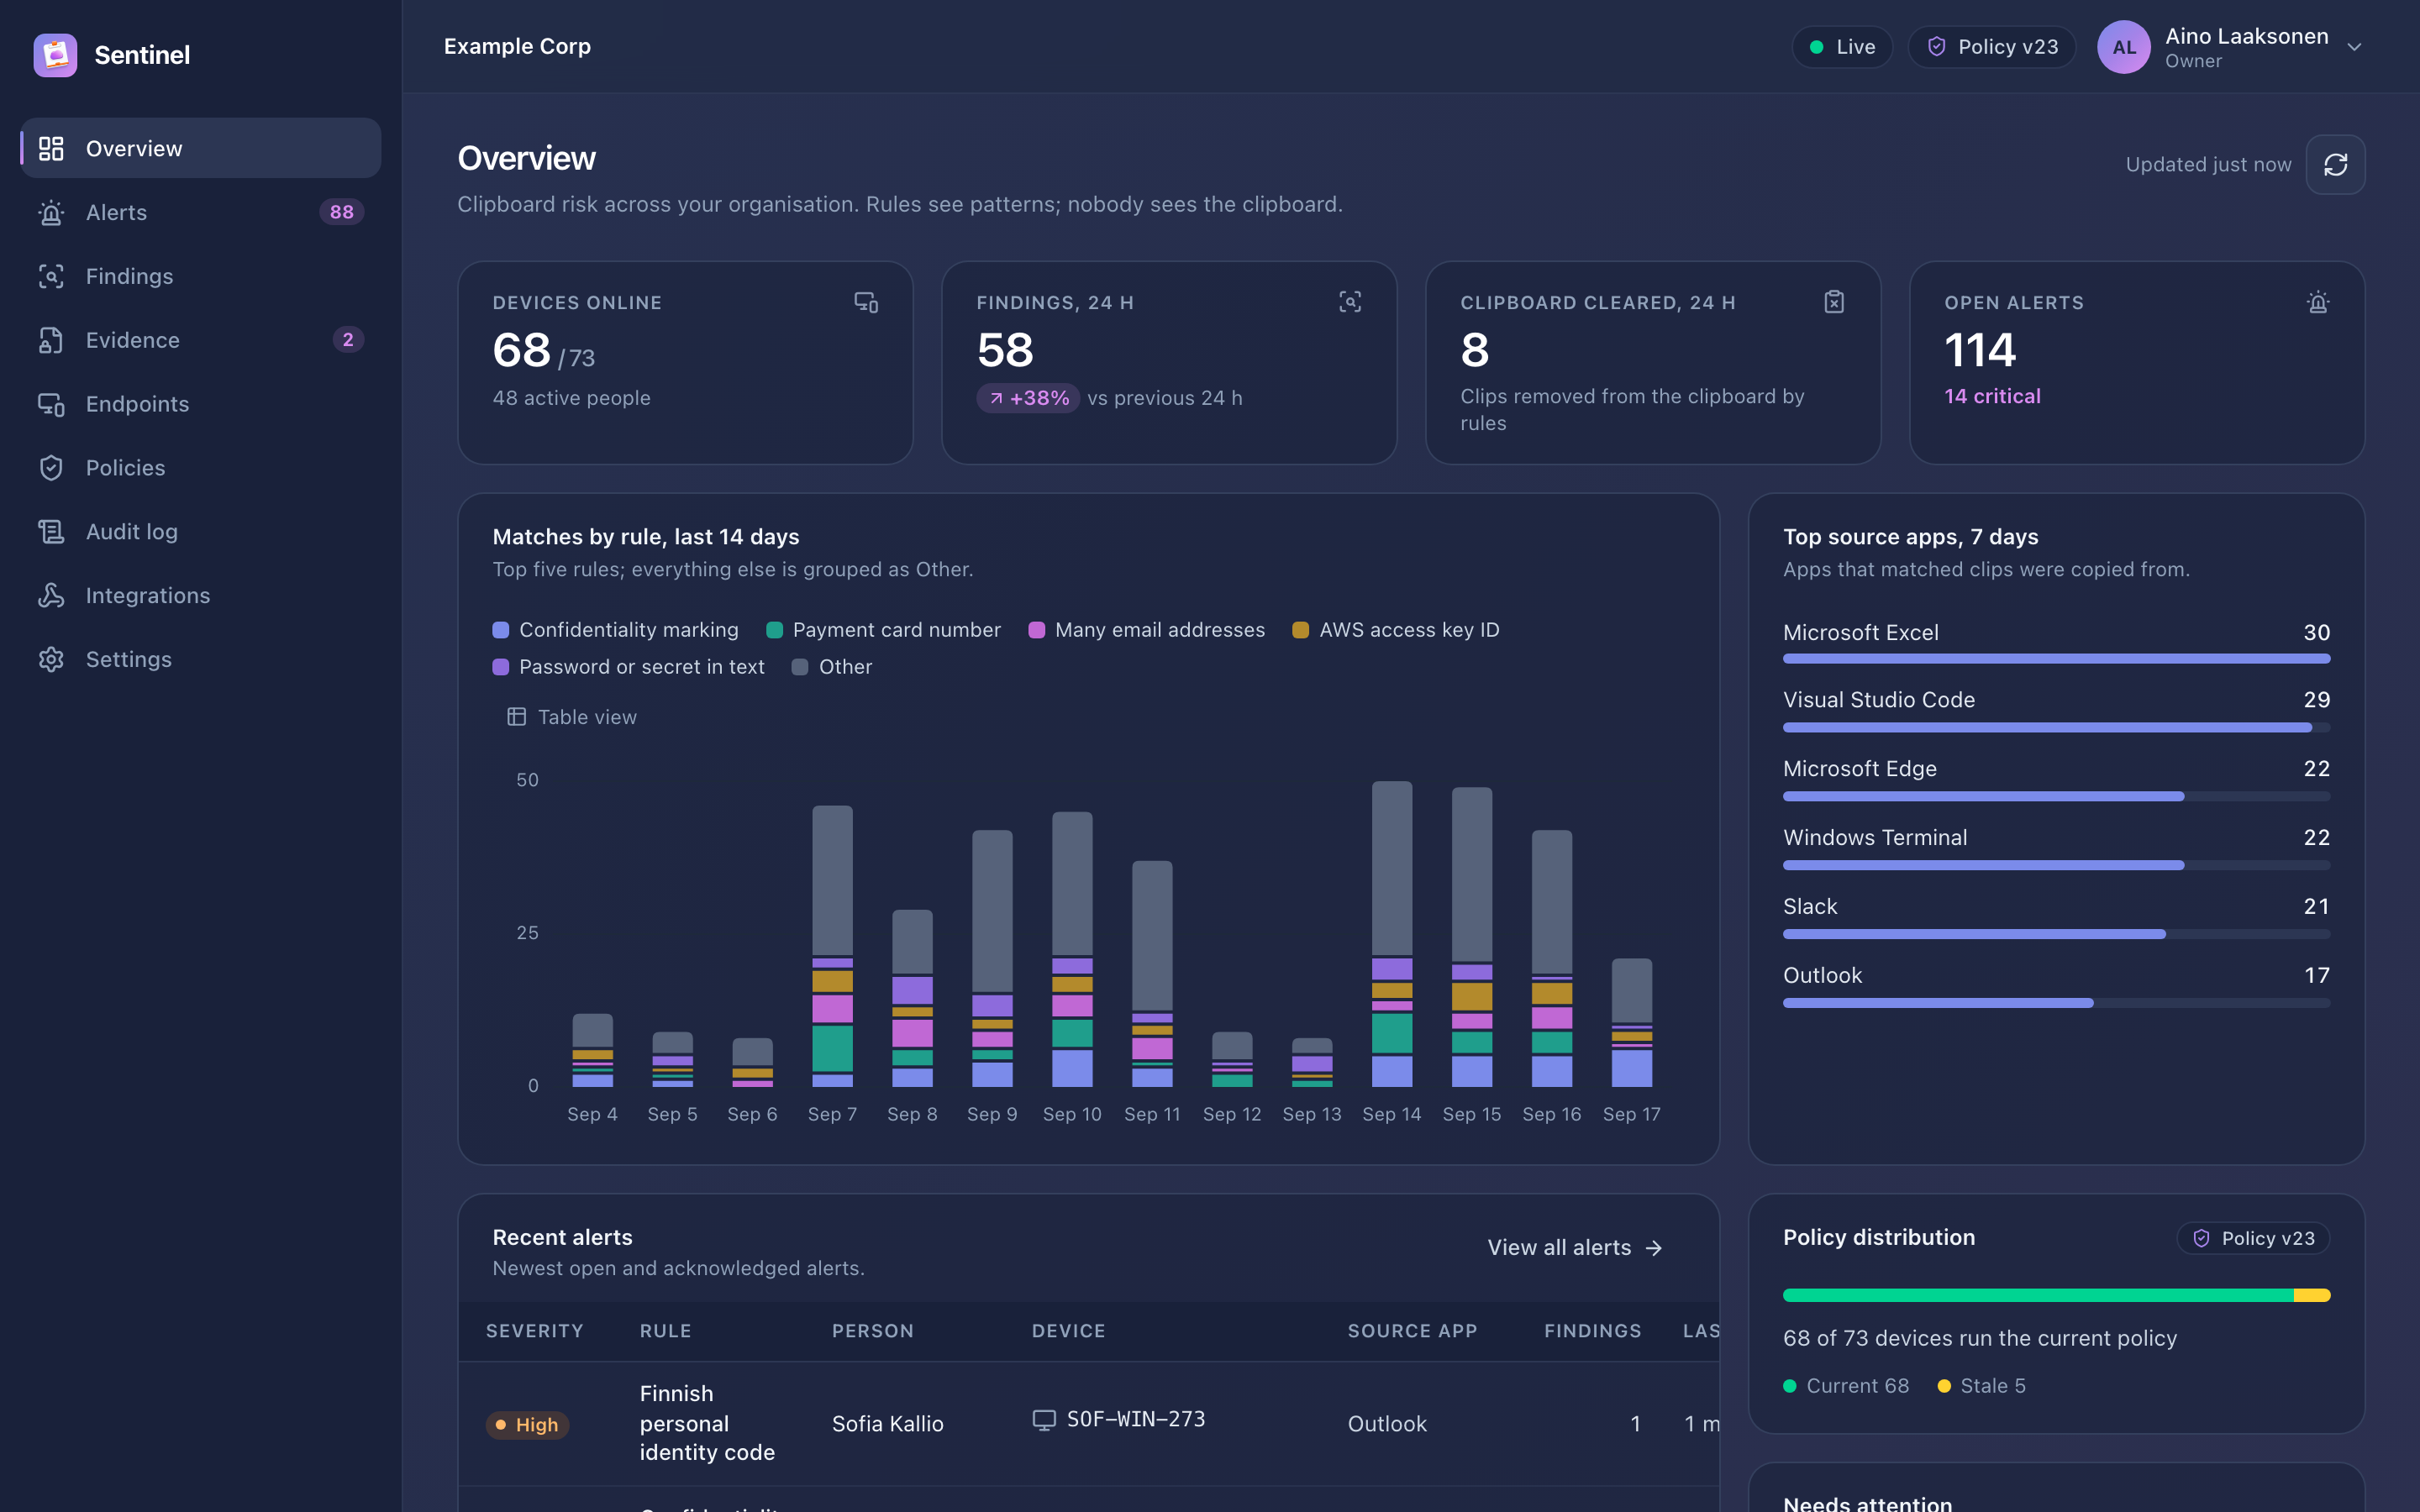
Task: Click the scan icon on Findings 24 h card
Action: point(1350,302)
